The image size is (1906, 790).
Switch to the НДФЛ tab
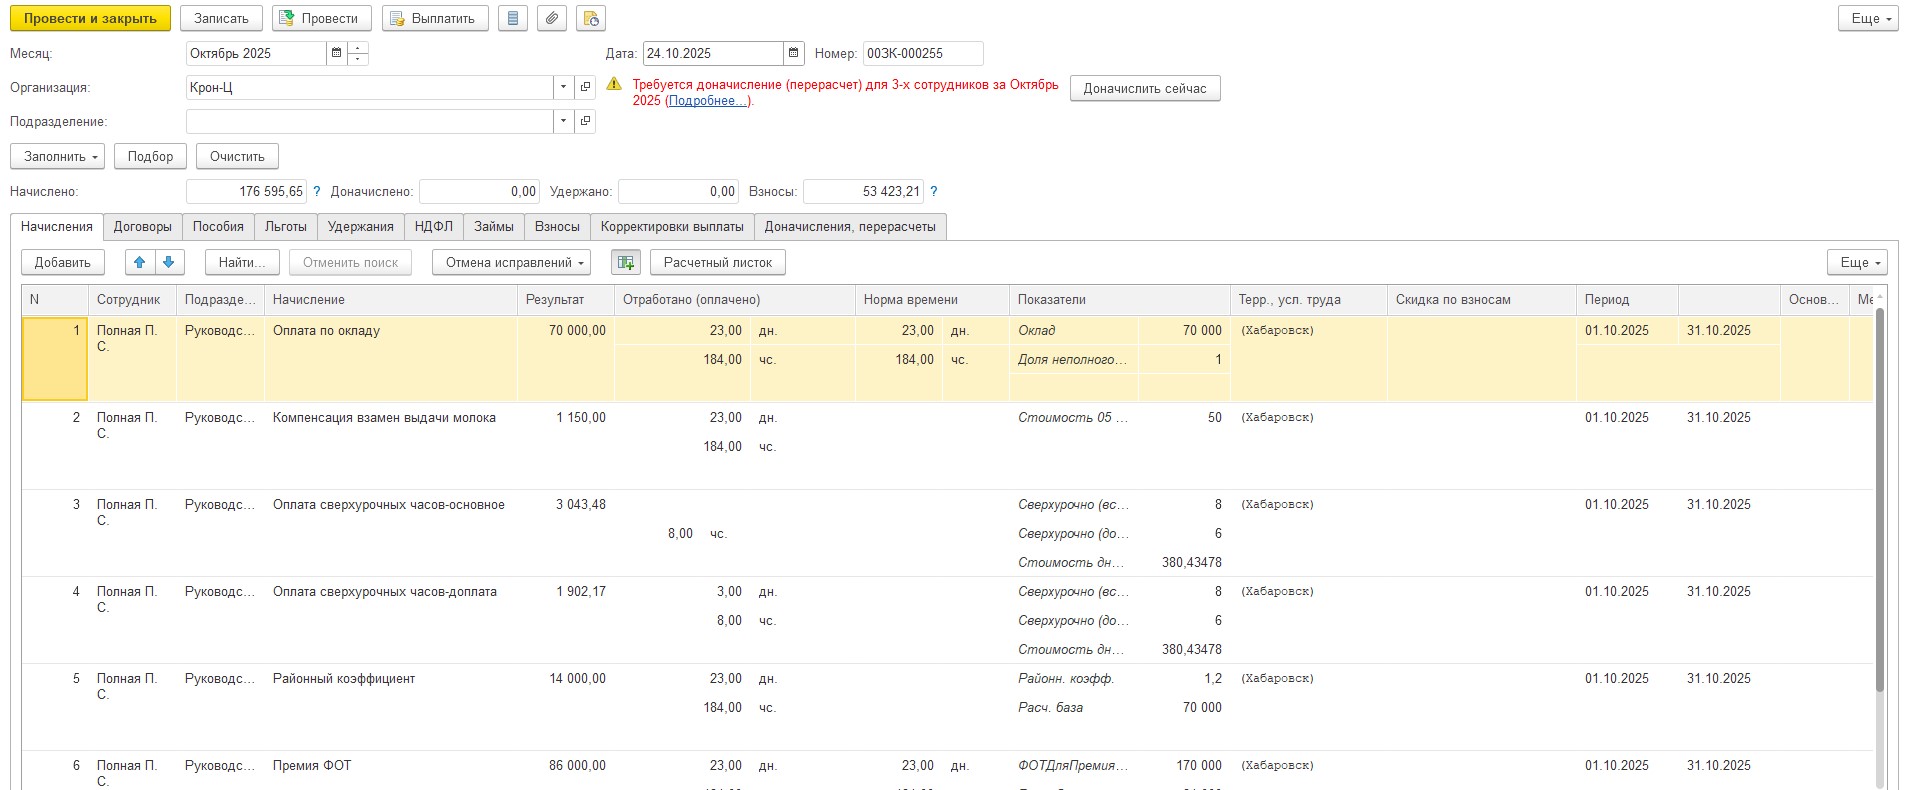(433, 227)
